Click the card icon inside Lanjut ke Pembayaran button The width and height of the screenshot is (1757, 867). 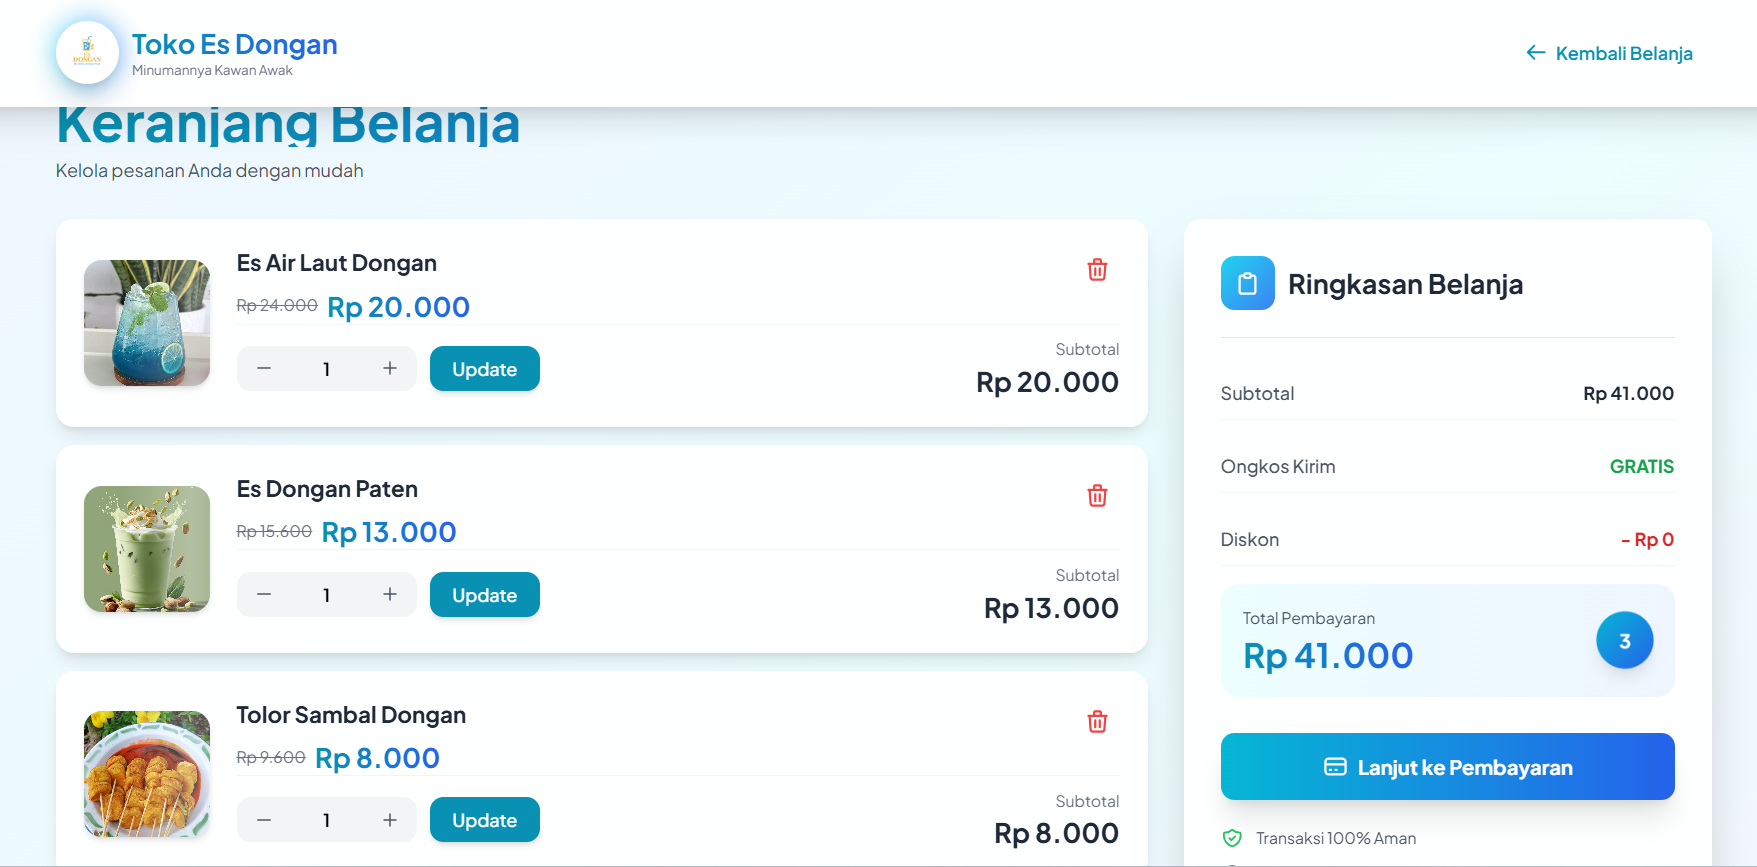tap(1333, 767)
